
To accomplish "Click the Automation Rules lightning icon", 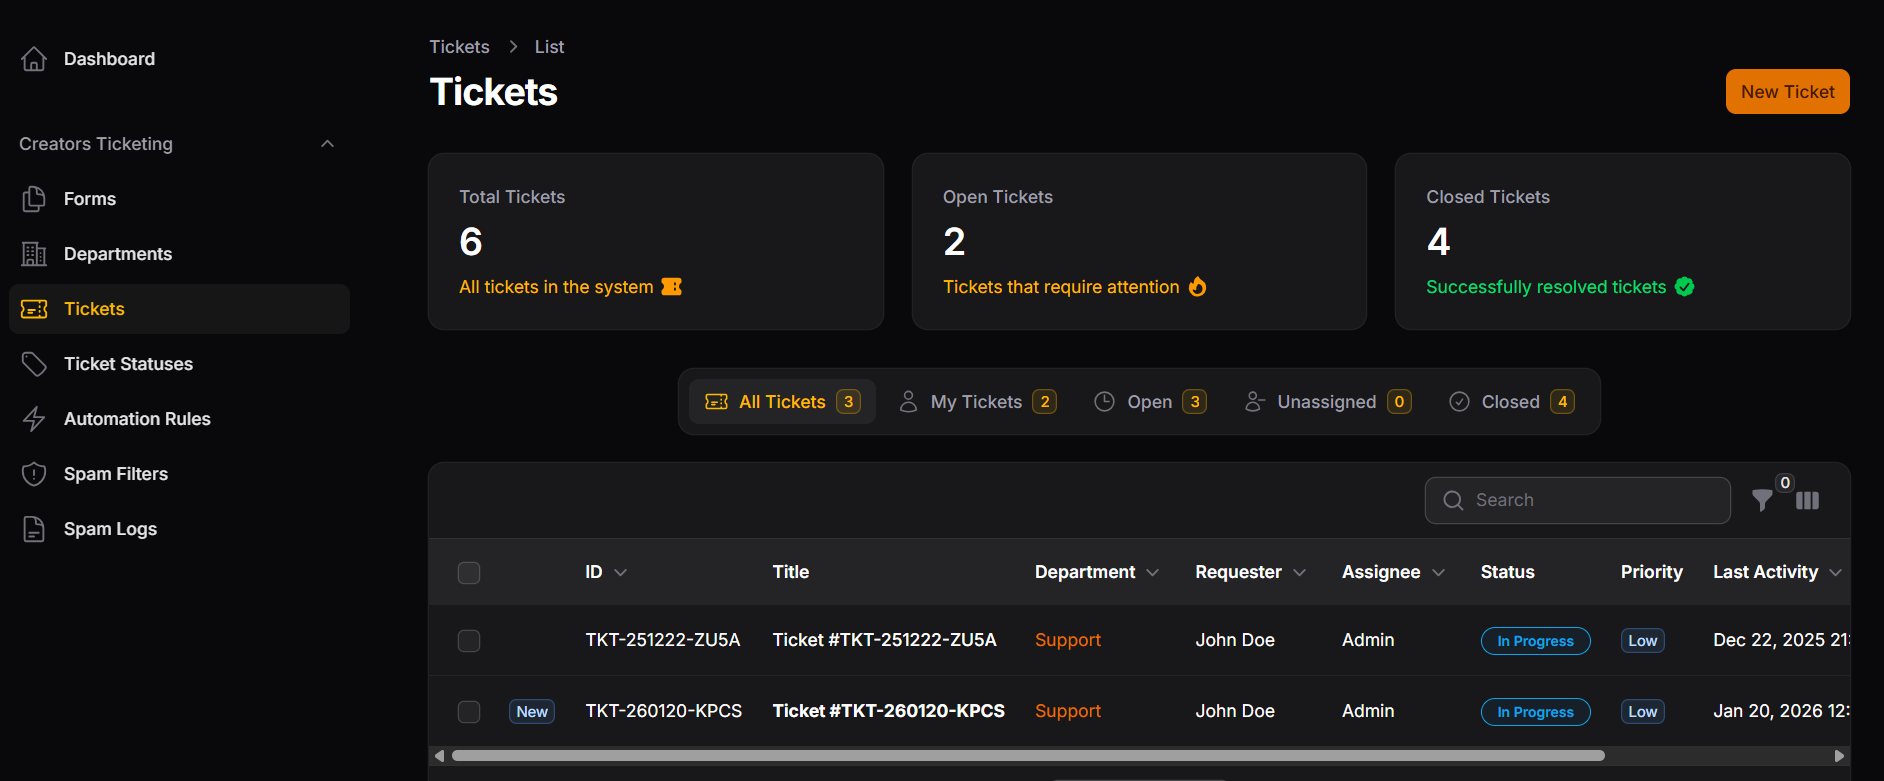I will click(34, 419).
